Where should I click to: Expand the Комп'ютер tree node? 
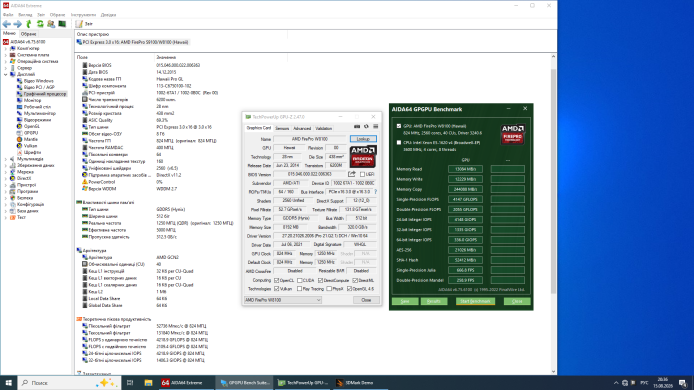[x=6, y=48]
